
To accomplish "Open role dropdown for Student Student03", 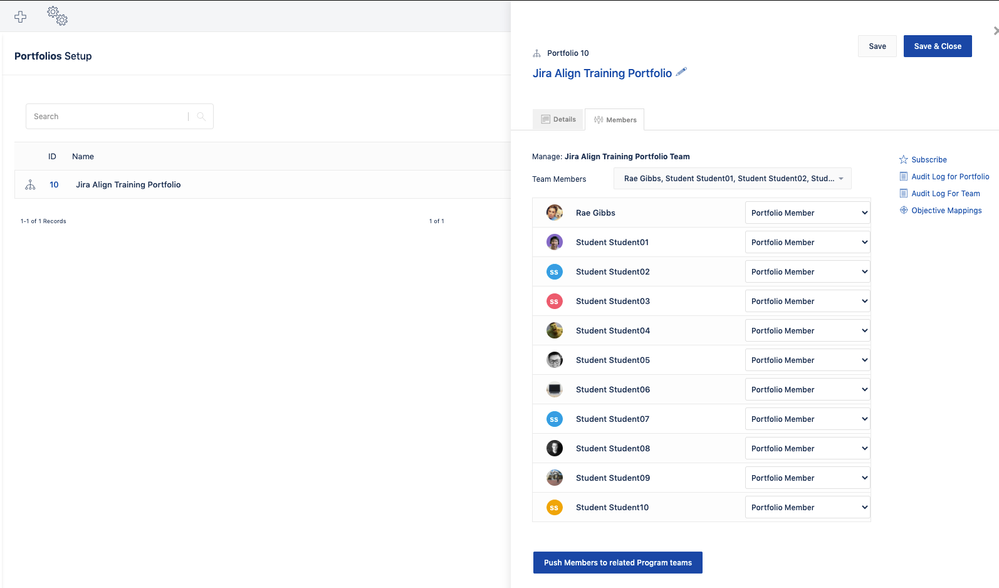I will [x=807, y=301].
